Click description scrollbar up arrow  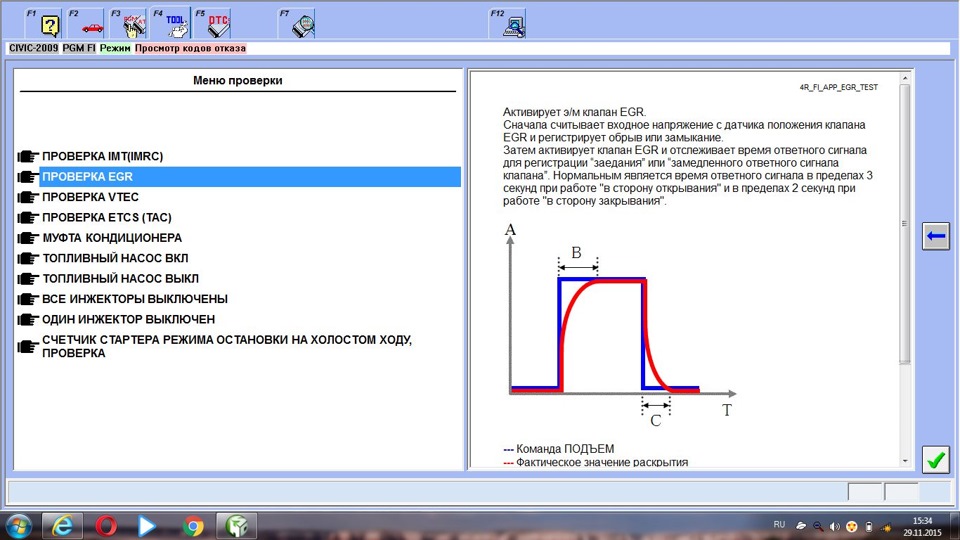pyautogui.click(x=905, y=78)
